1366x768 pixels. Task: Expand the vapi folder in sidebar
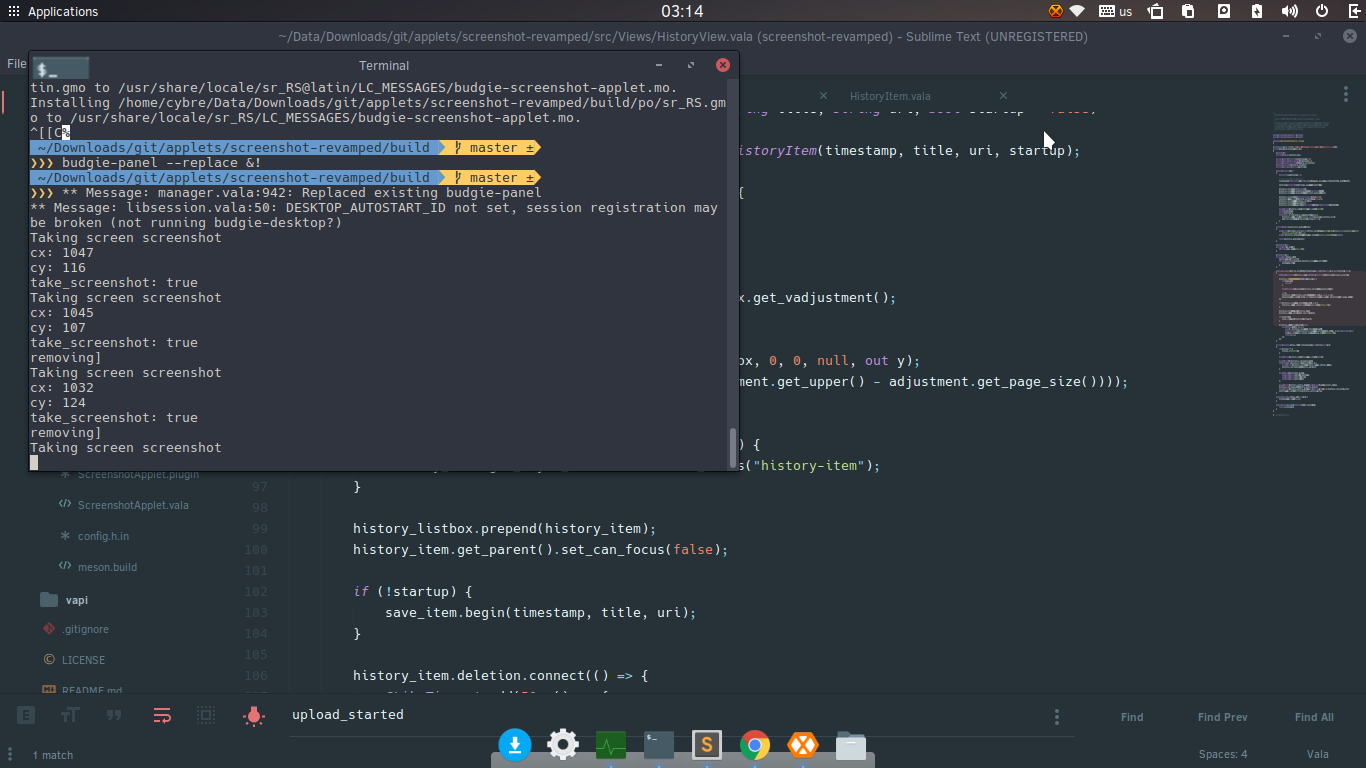77,600
